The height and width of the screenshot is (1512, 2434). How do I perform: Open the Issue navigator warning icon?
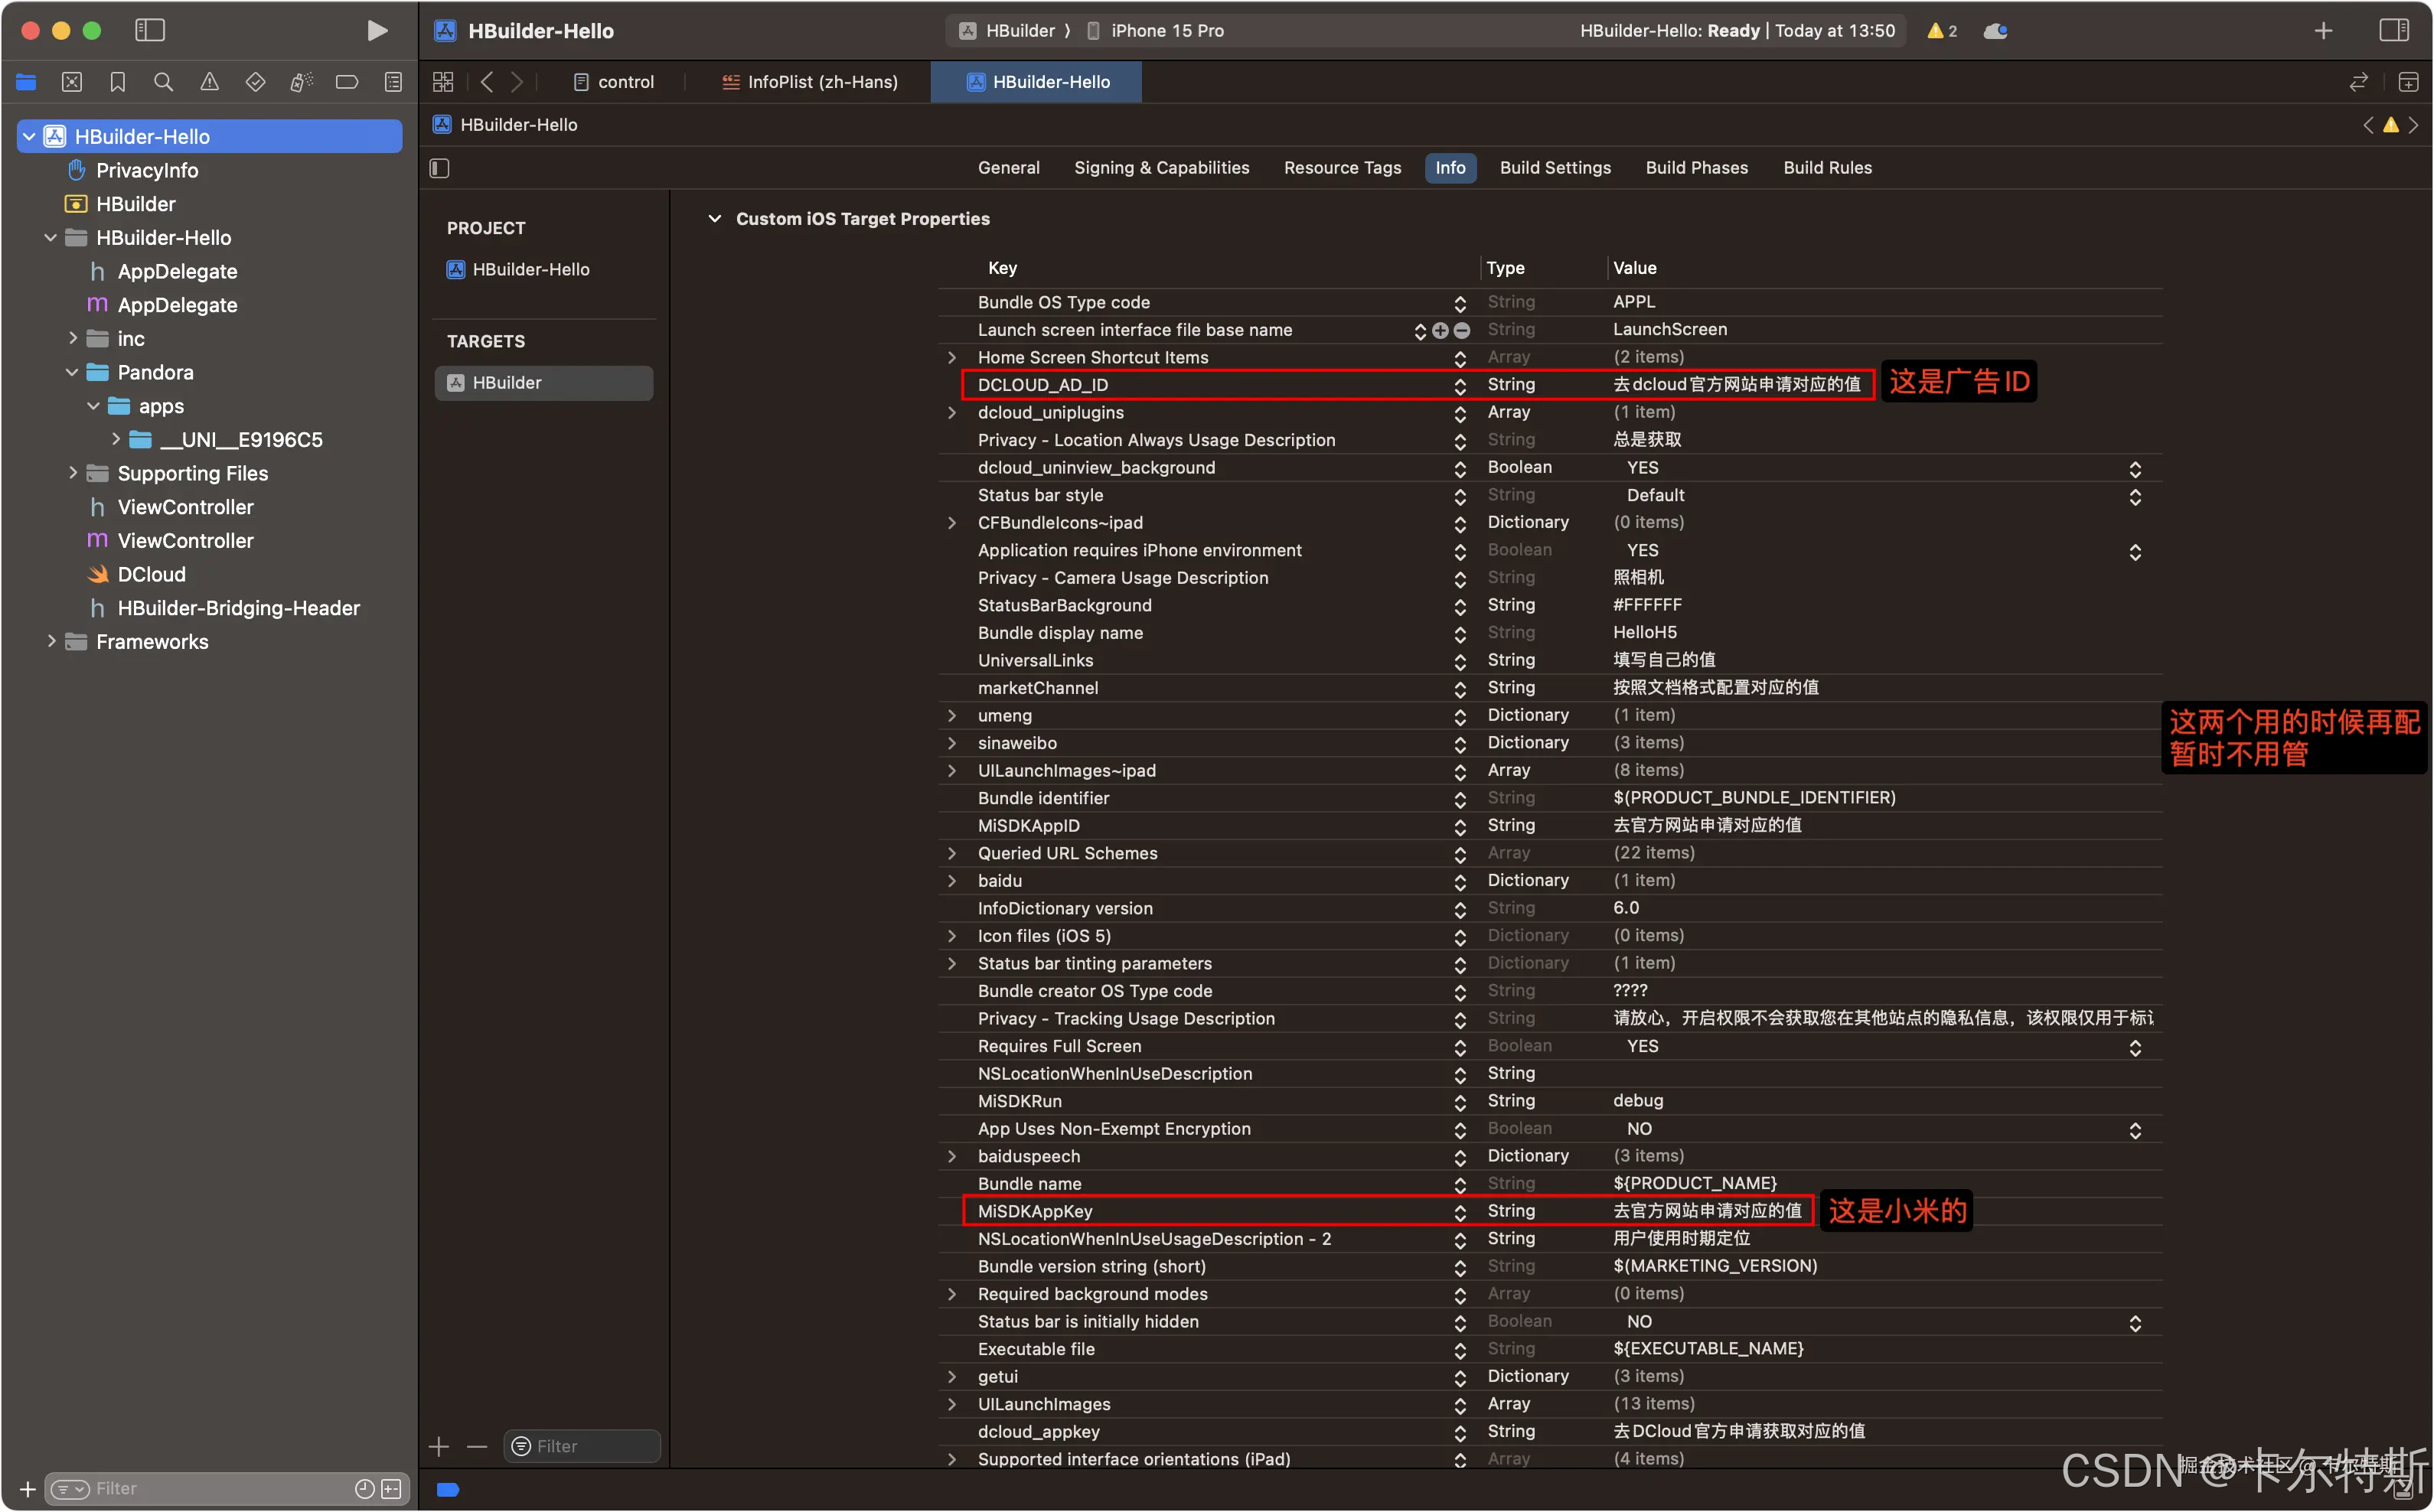tap(209, 82)
